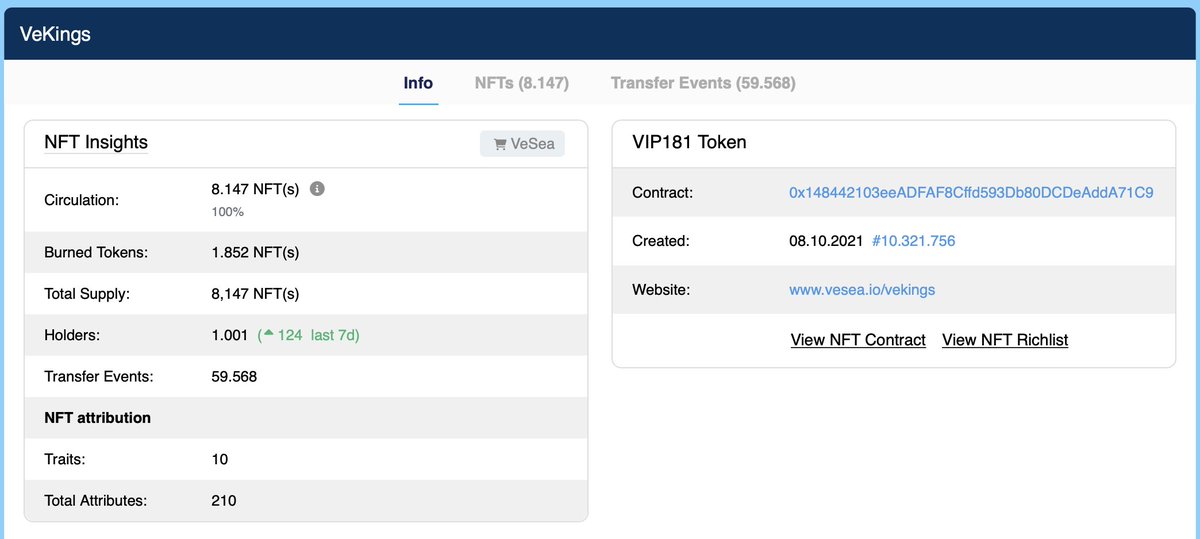Click the Circulation label
The height and width of the screenshot is (539, 1200).
coord(82,200)
